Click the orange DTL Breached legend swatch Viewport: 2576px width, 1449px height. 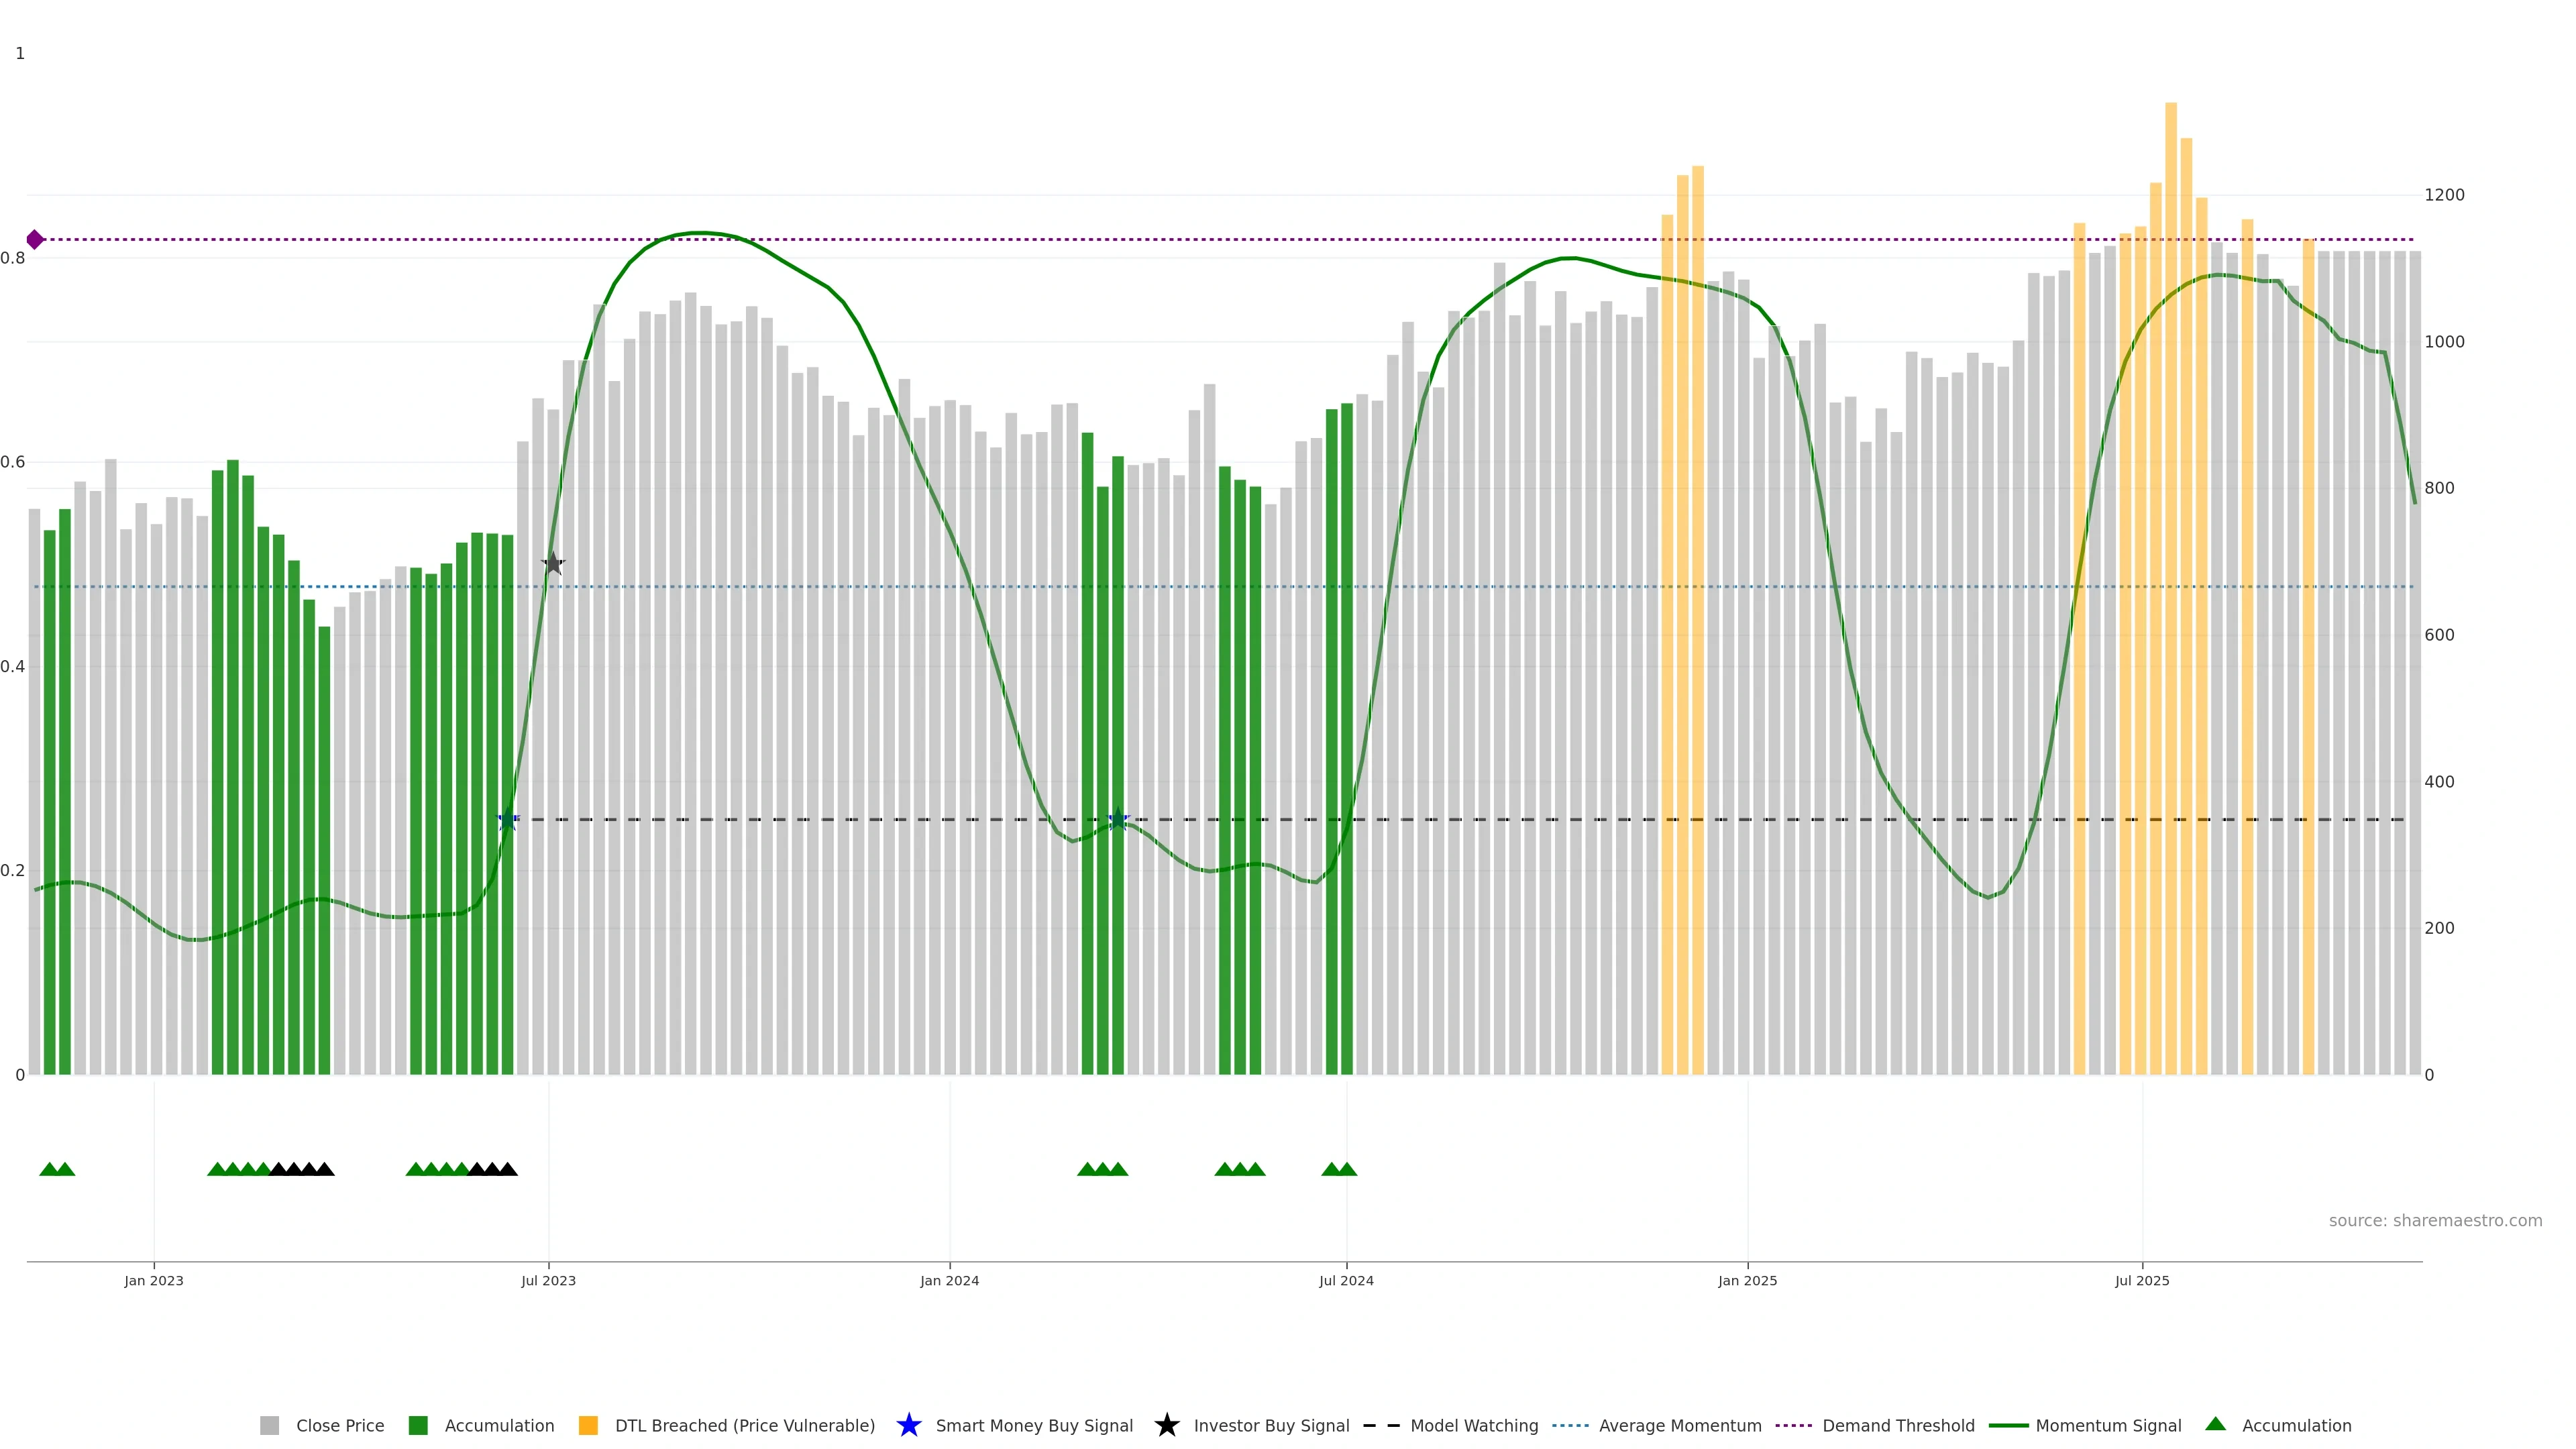[x=588, y=1425]
